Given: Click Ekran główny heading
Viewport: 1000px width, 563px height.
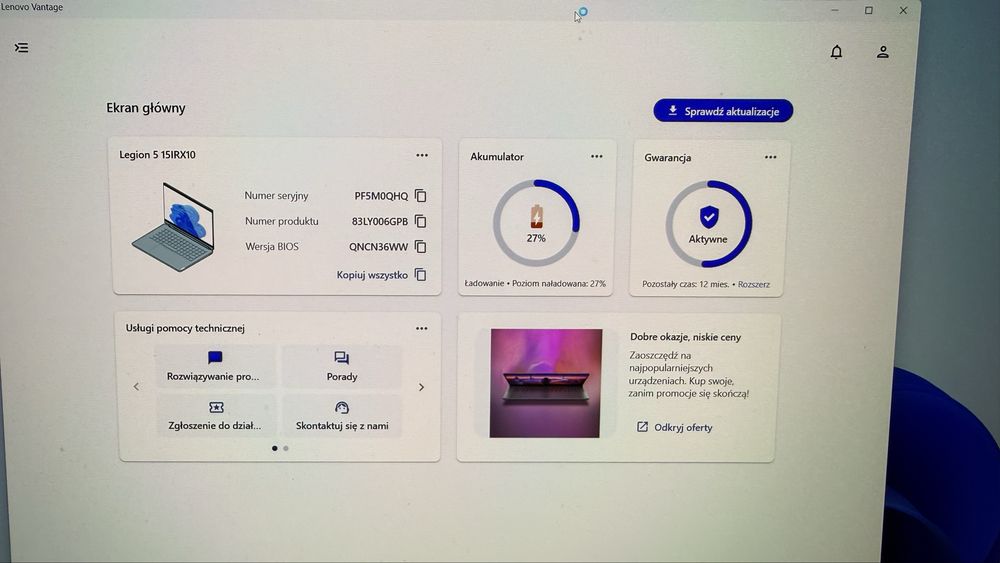Looking at the screenshot, I should tap(145, 108).
